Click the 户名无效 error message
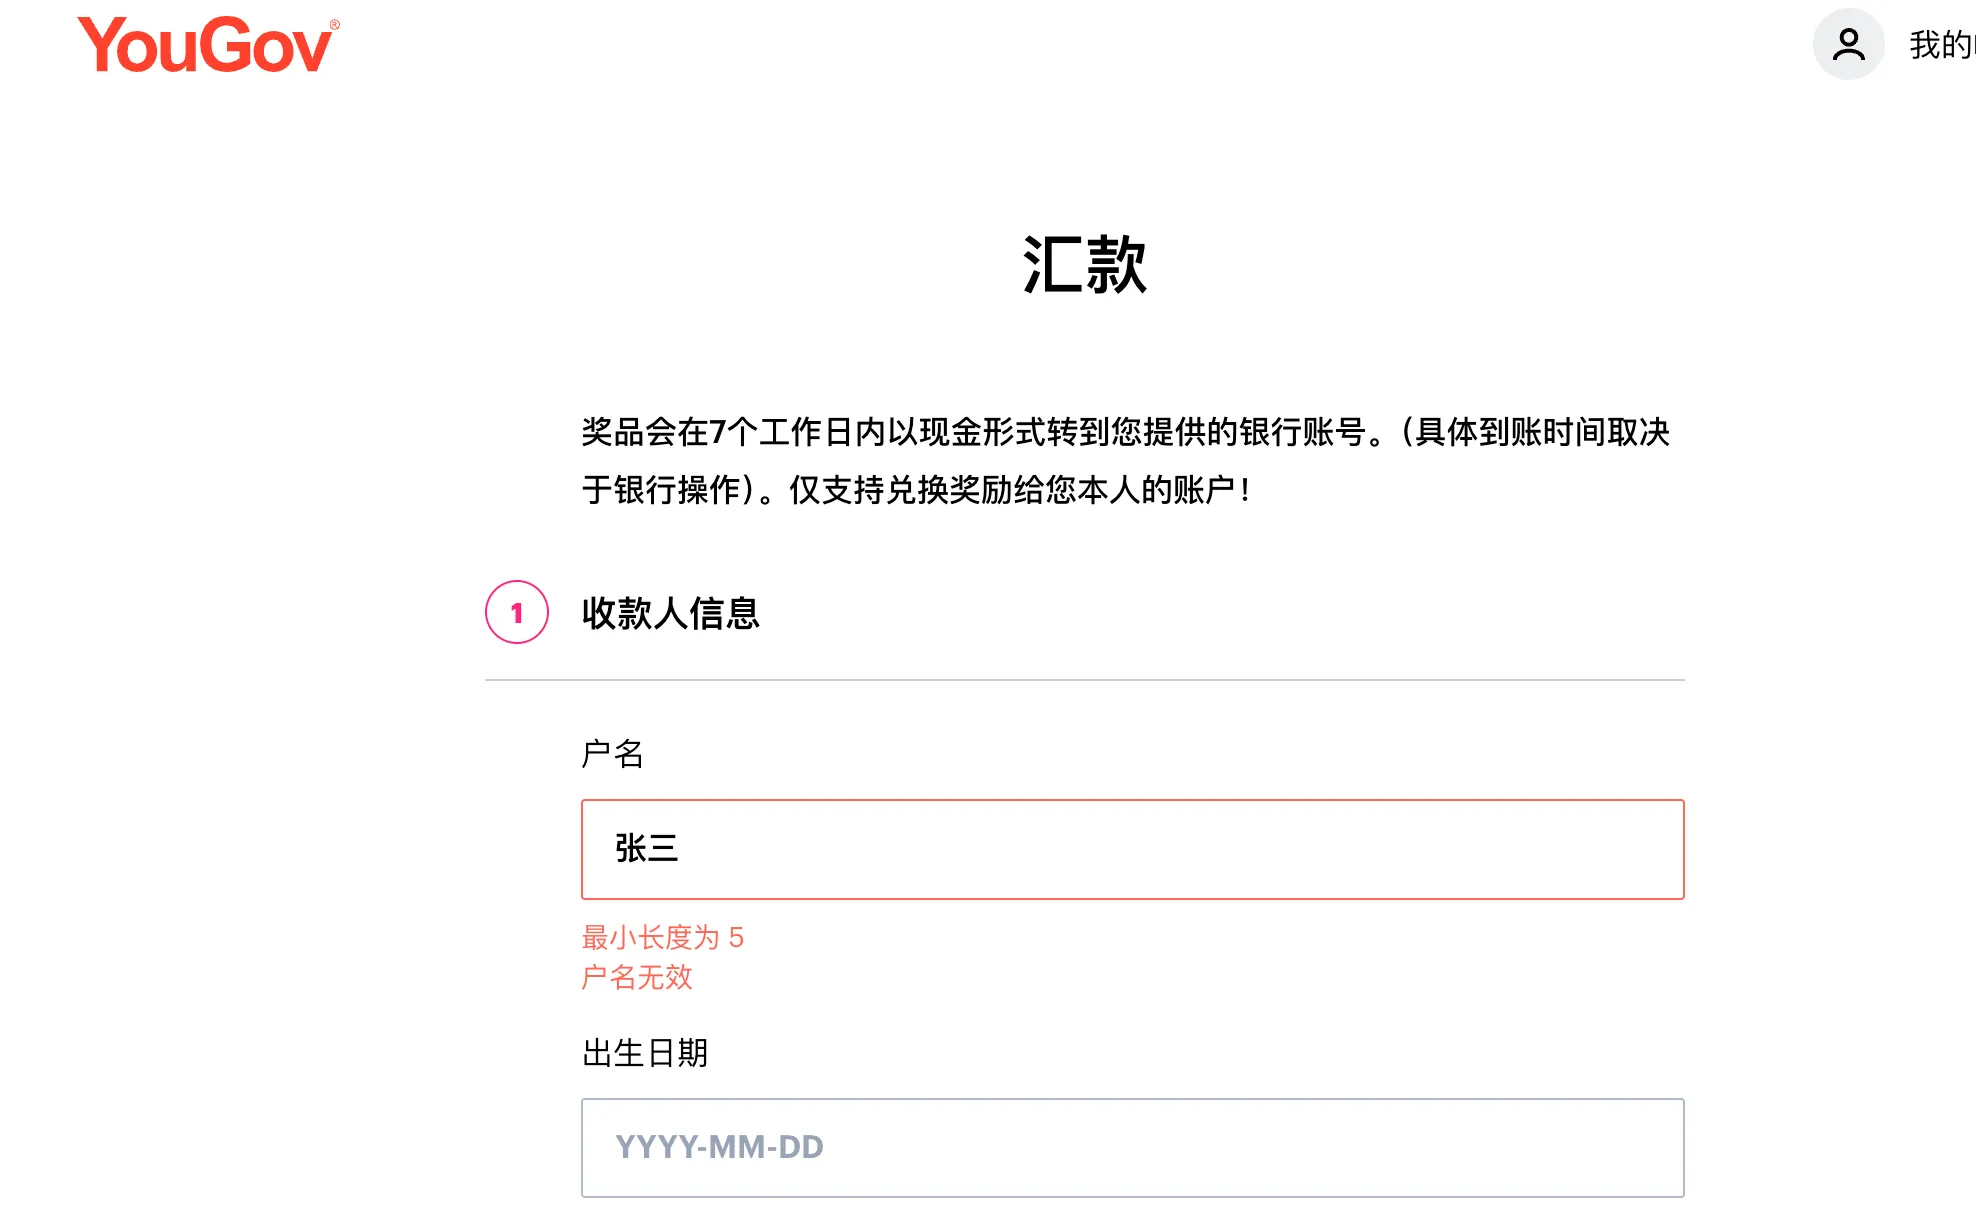This screenshot has width=1976, height=1222. (x=639, y=979)
